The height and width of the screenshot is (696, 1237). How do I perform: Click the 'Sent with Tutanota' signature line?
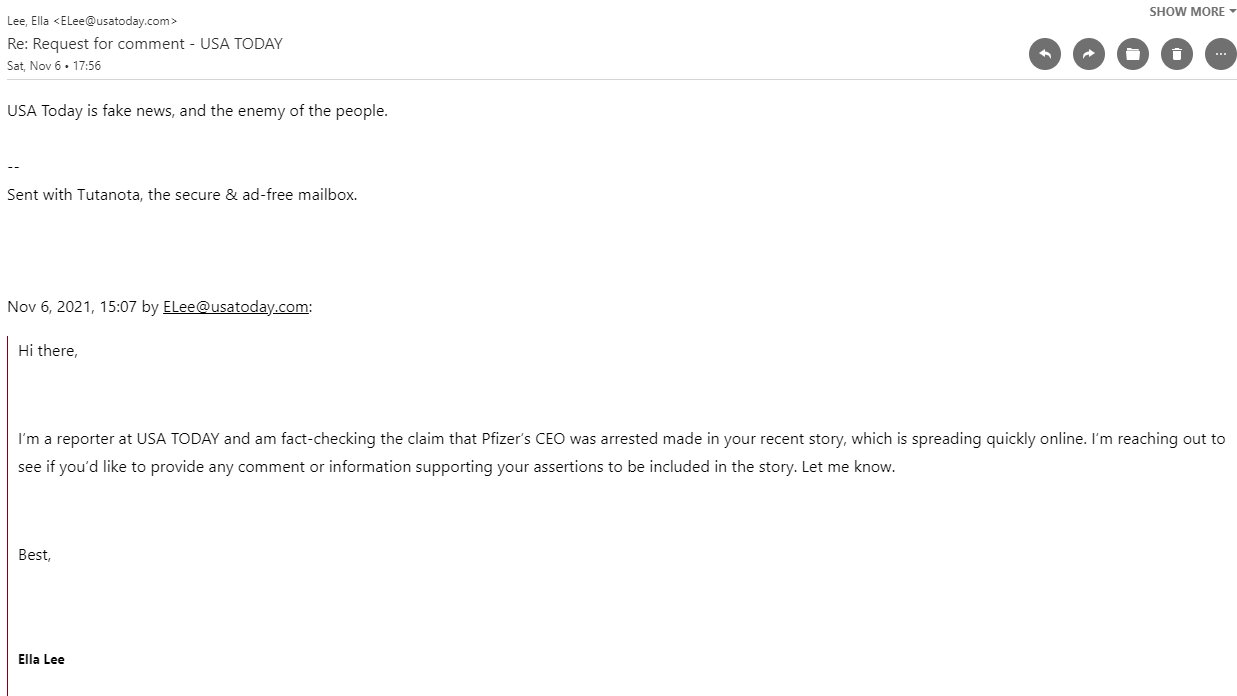pos(182,195)
